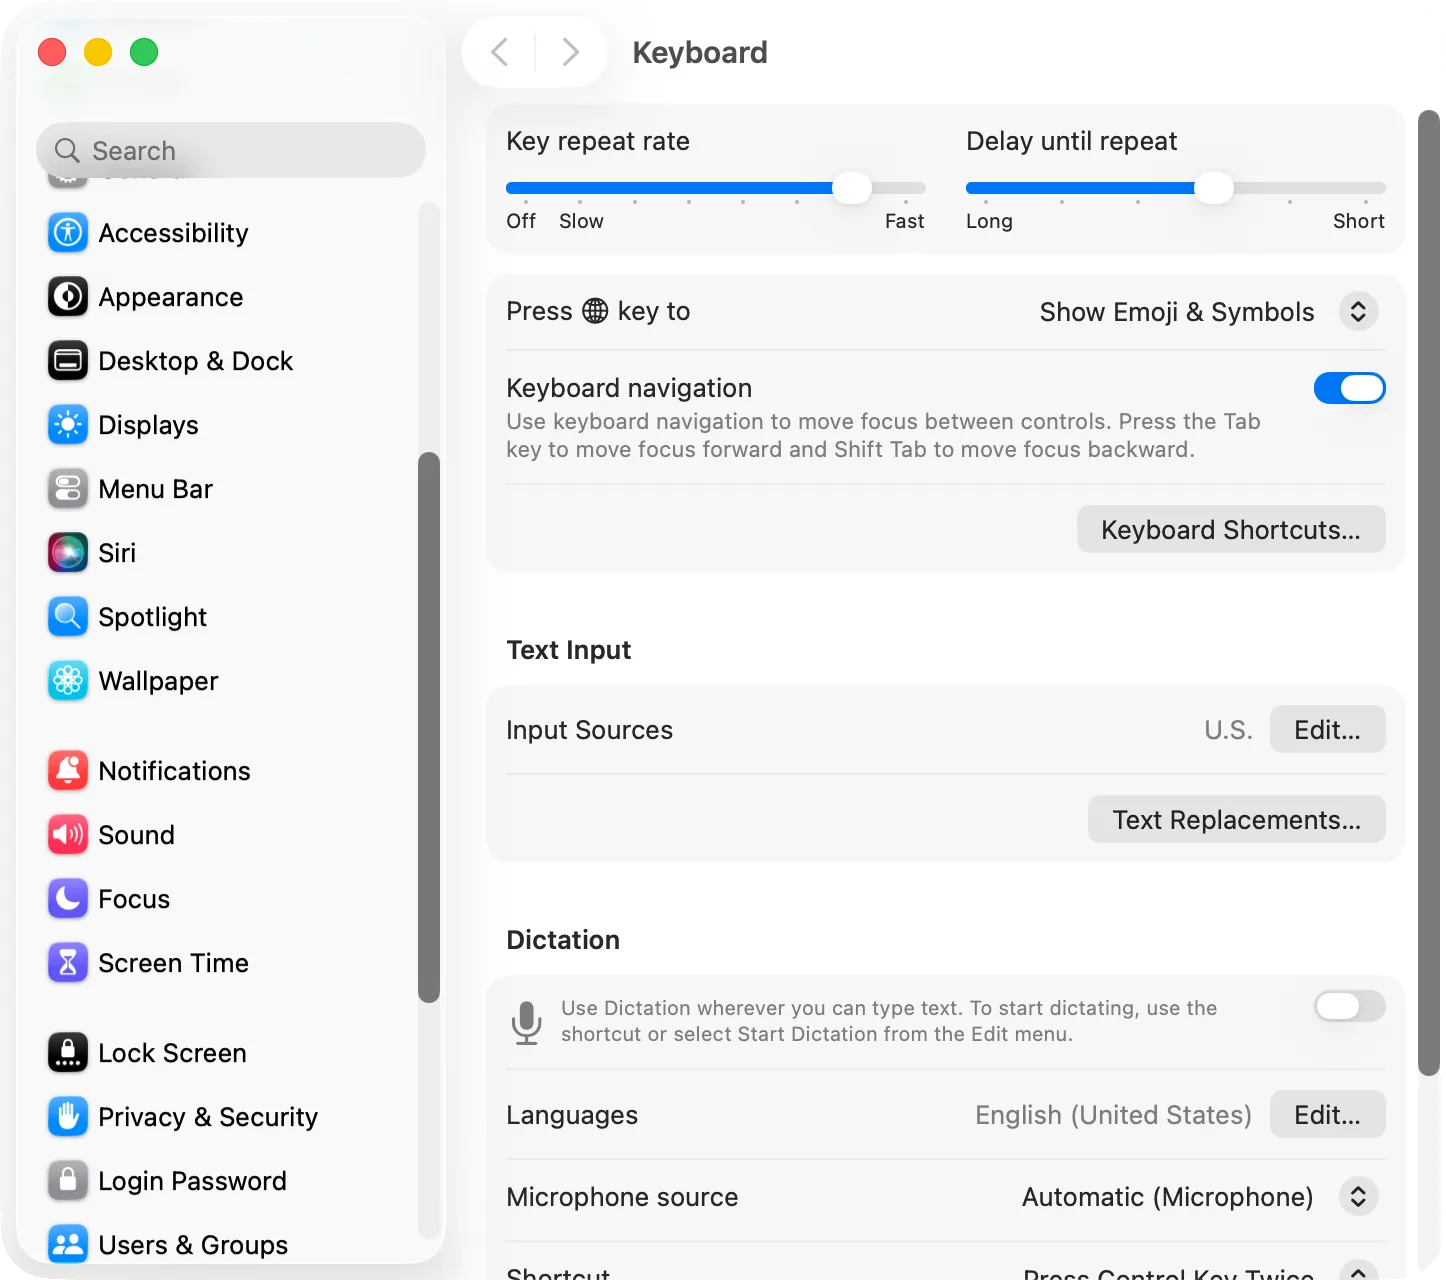
Task: Click Edit next to Languages
Action: (1327, 1114)
